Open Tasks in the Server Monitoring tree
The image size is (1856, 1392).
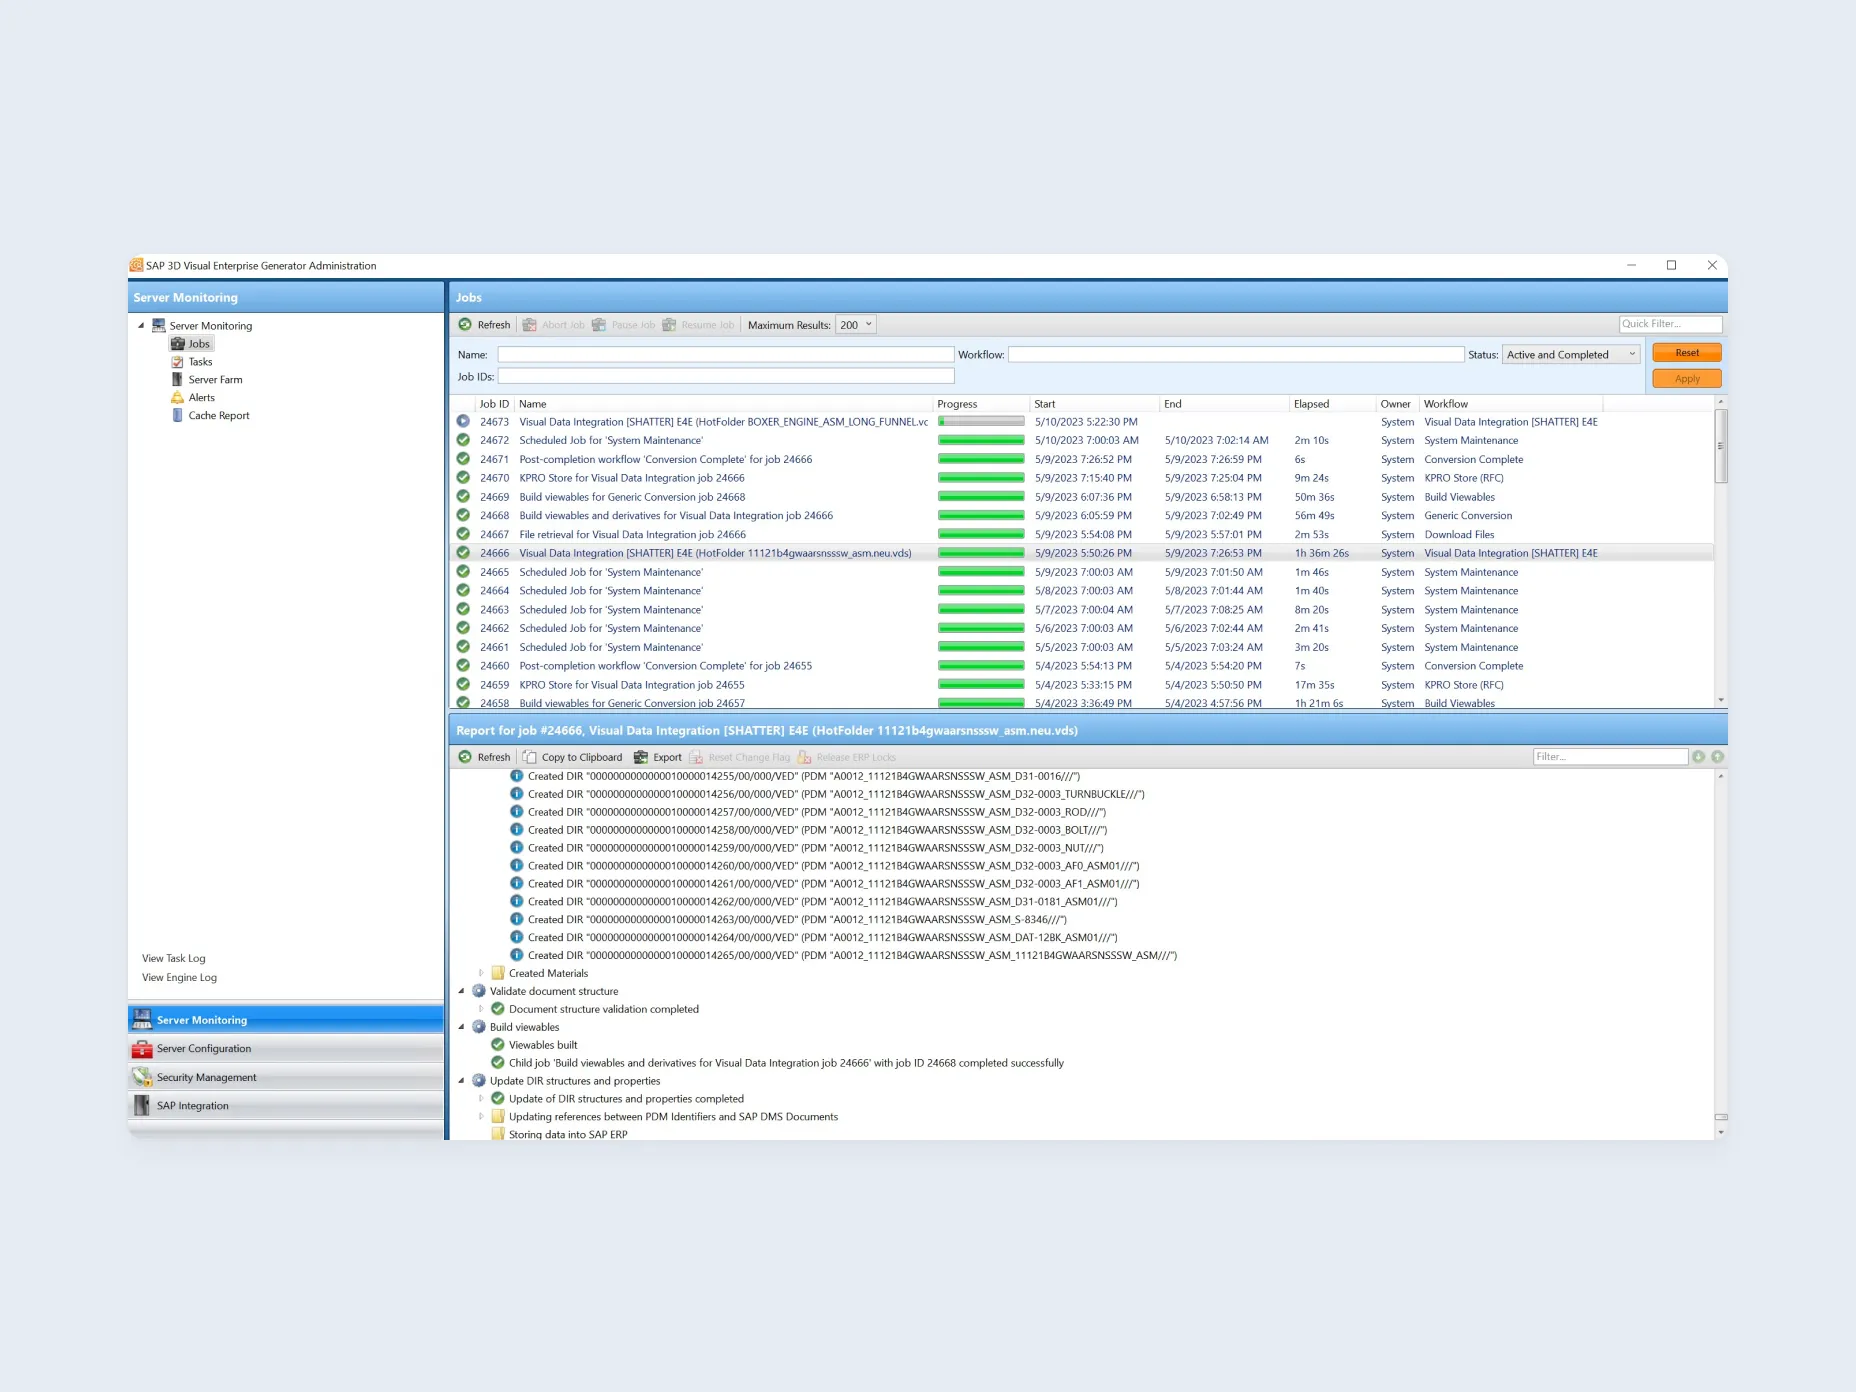click(200, 362)
